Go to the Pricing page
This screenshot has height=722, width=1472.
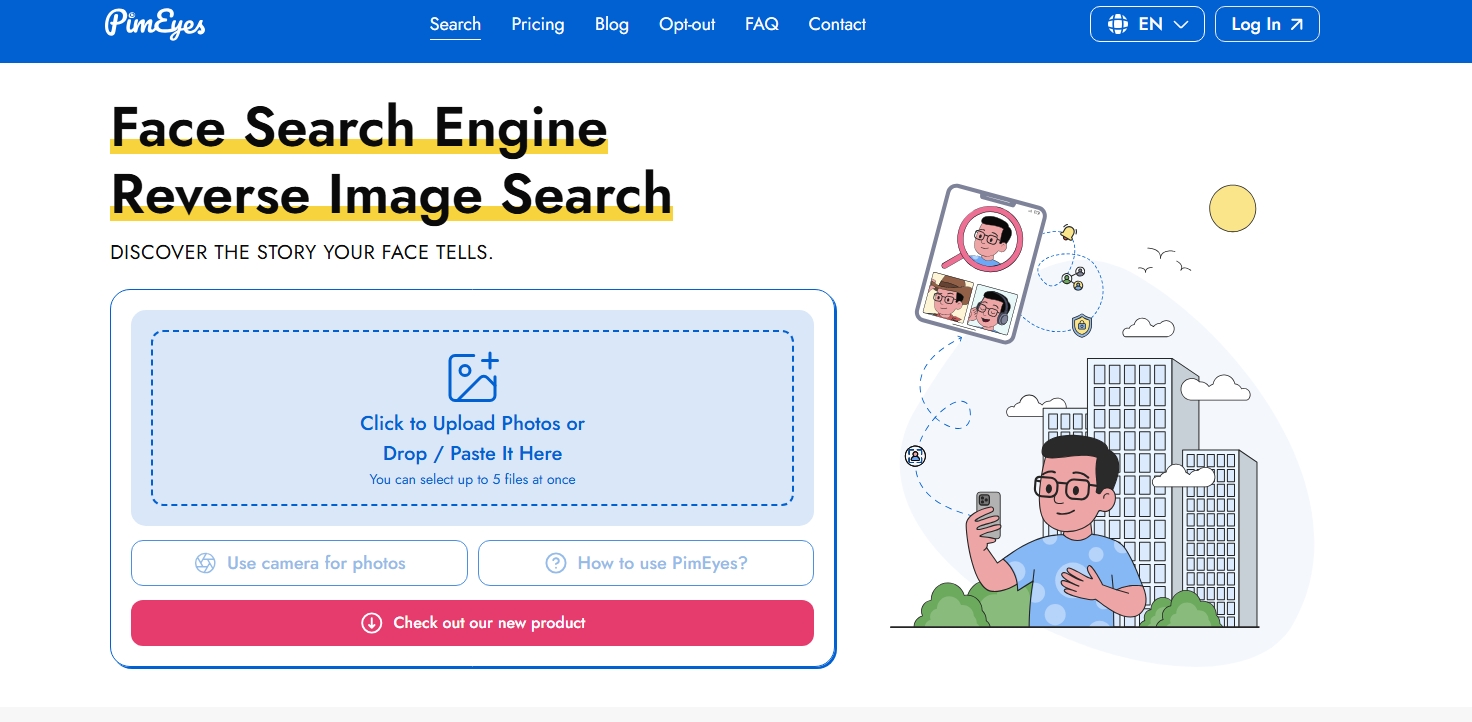pyautogui.click(x=538, y=24)
